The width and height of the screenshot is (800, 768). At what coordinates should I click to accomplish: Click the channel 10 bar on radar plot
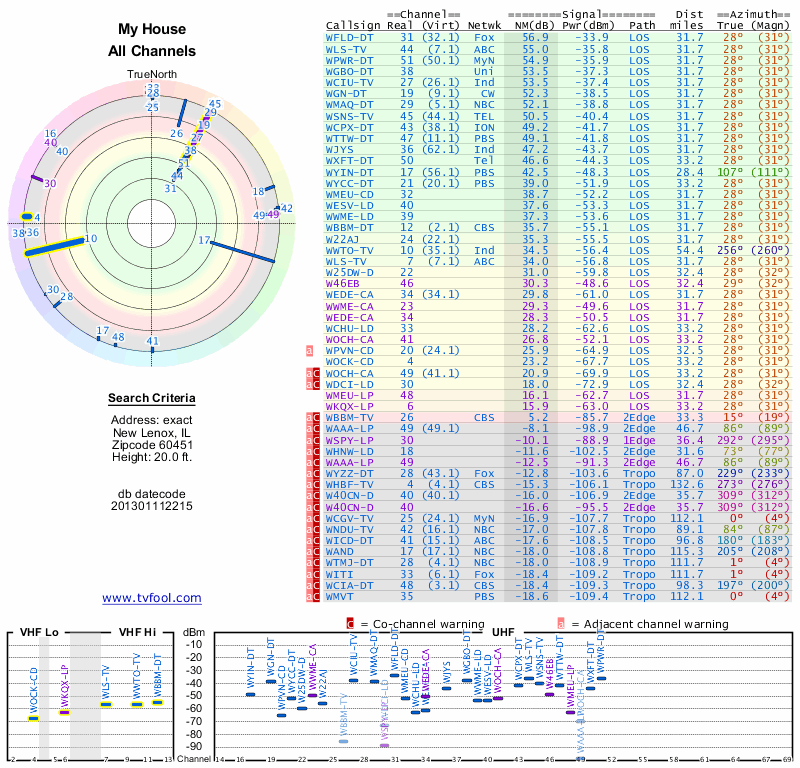[55, 246]
